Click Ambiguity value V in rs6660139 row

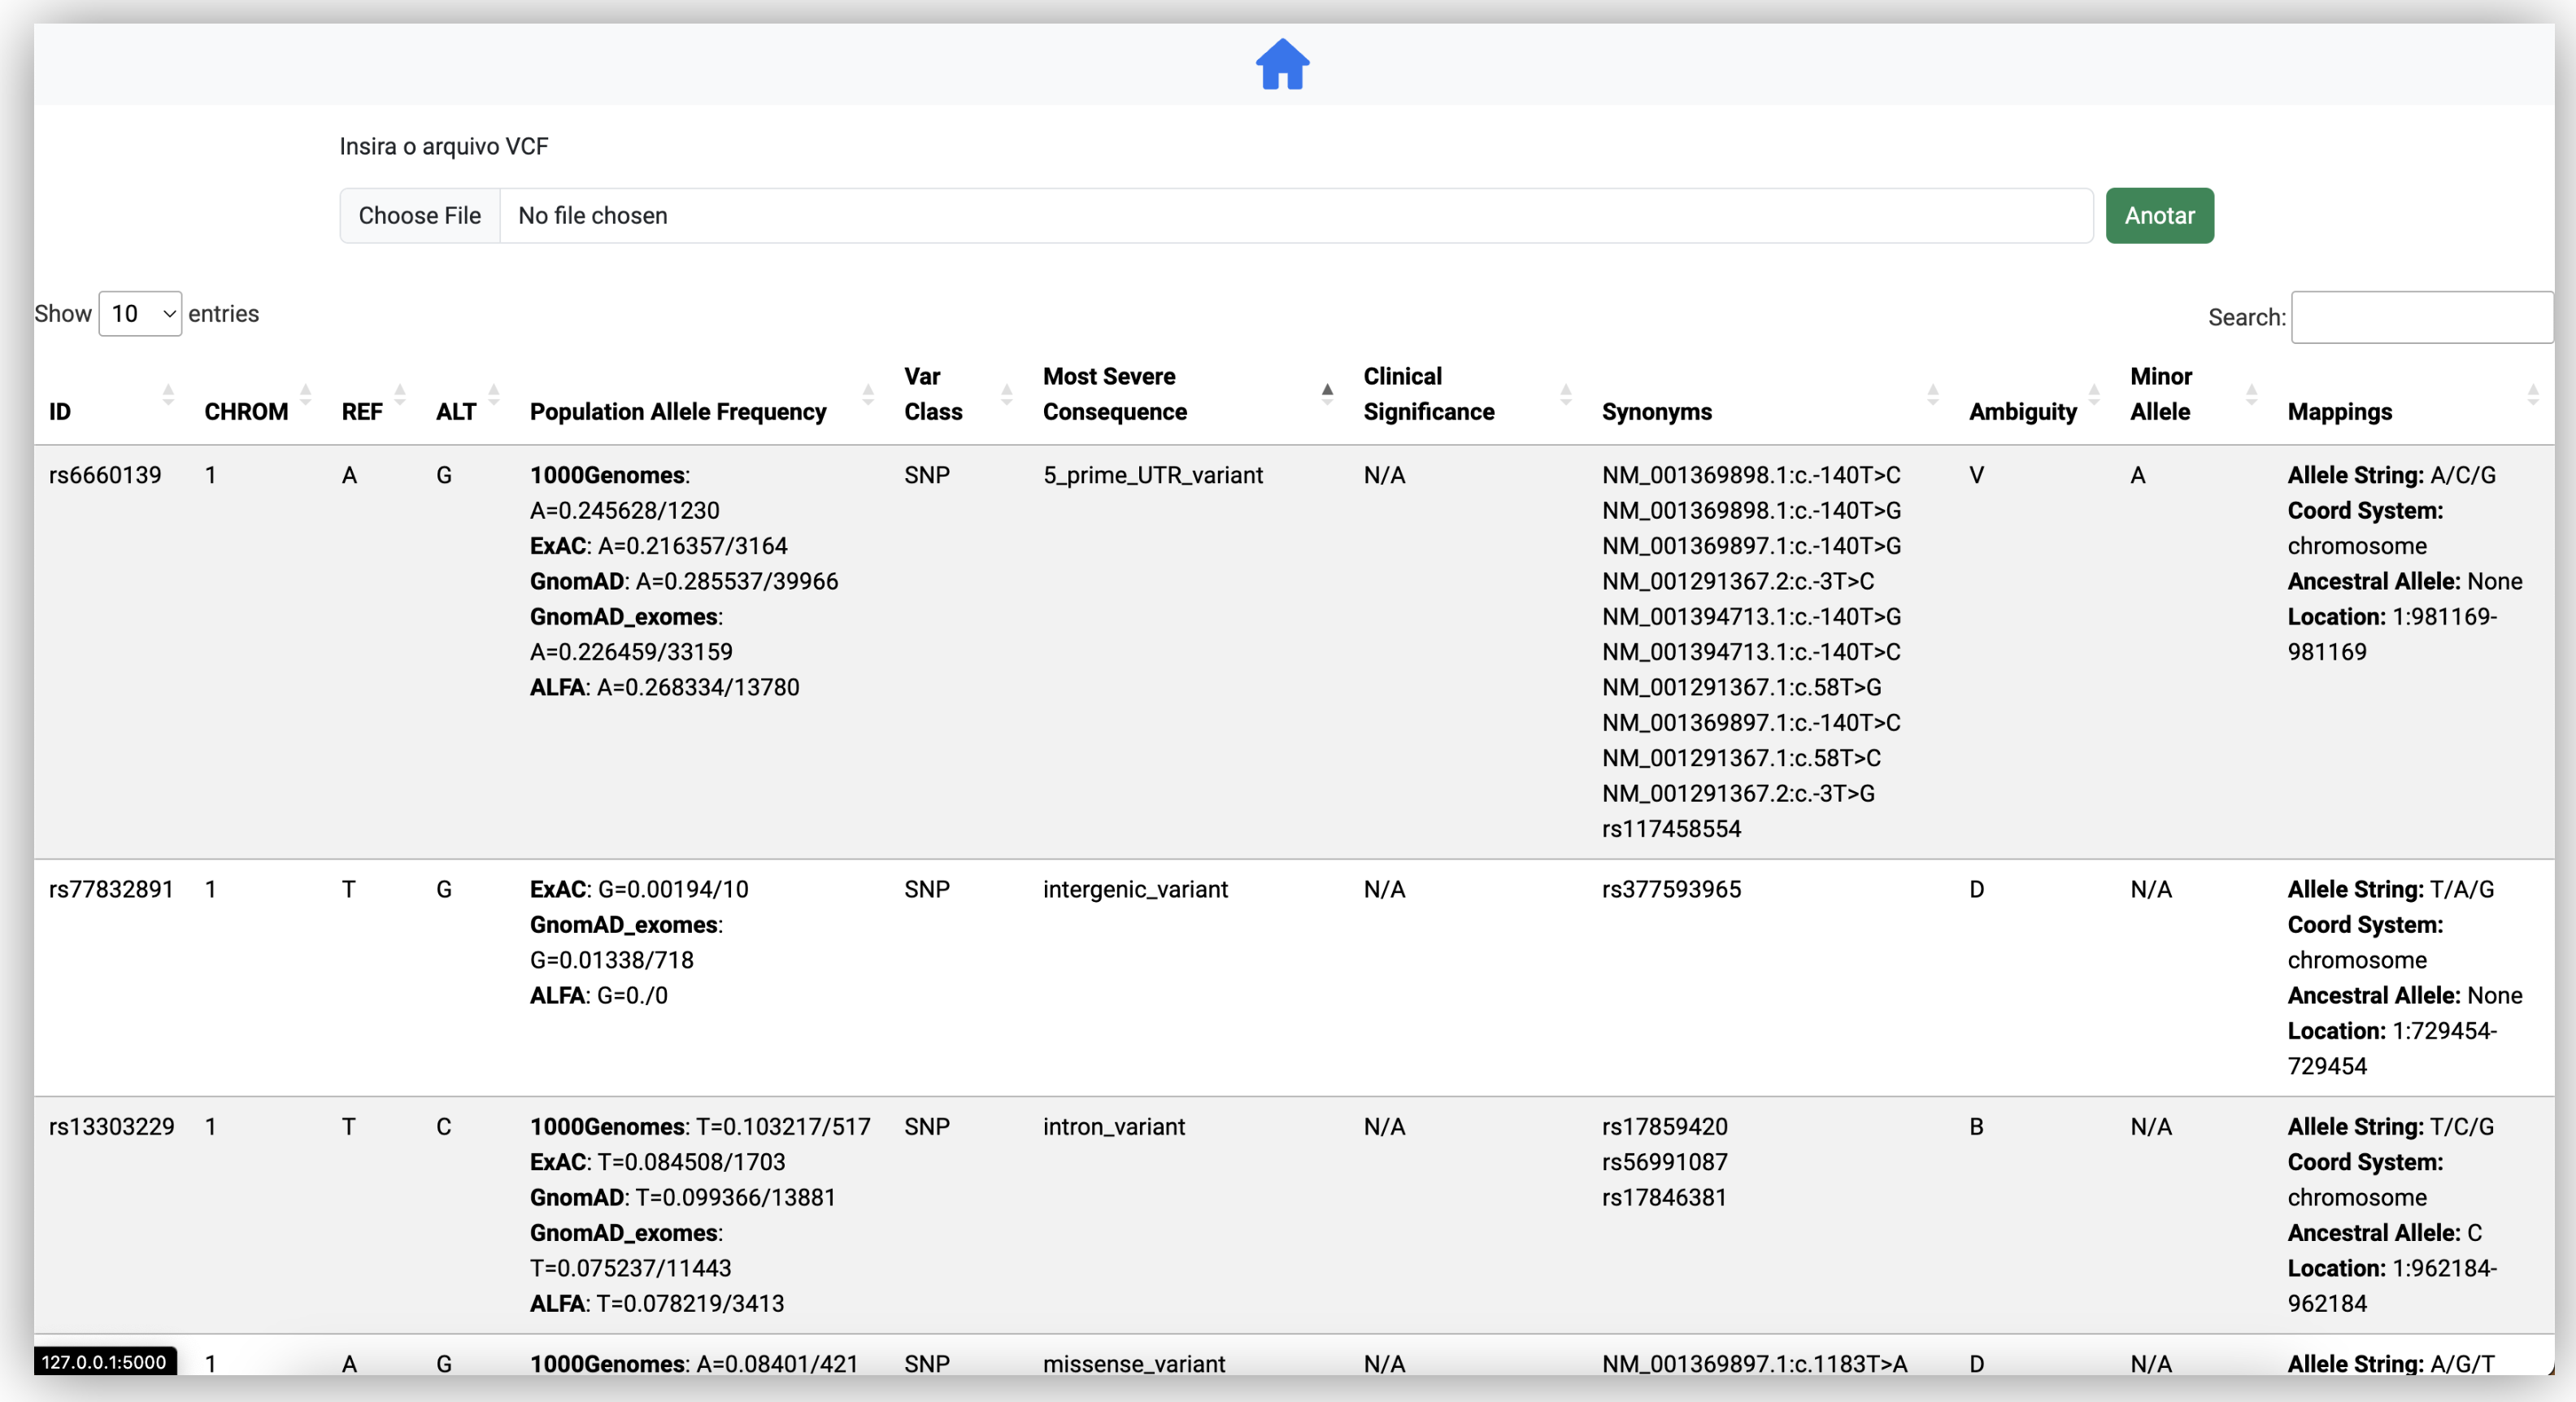(1976, 475)
